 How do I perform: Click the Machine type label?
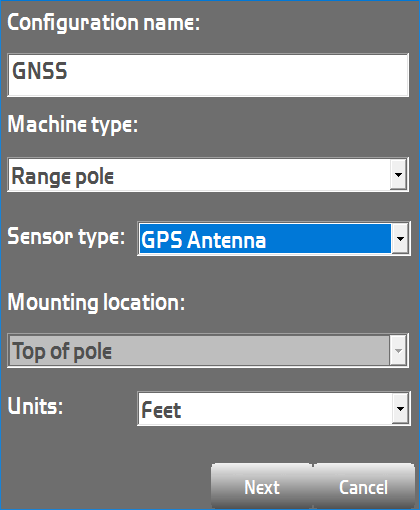click(73, 125)
